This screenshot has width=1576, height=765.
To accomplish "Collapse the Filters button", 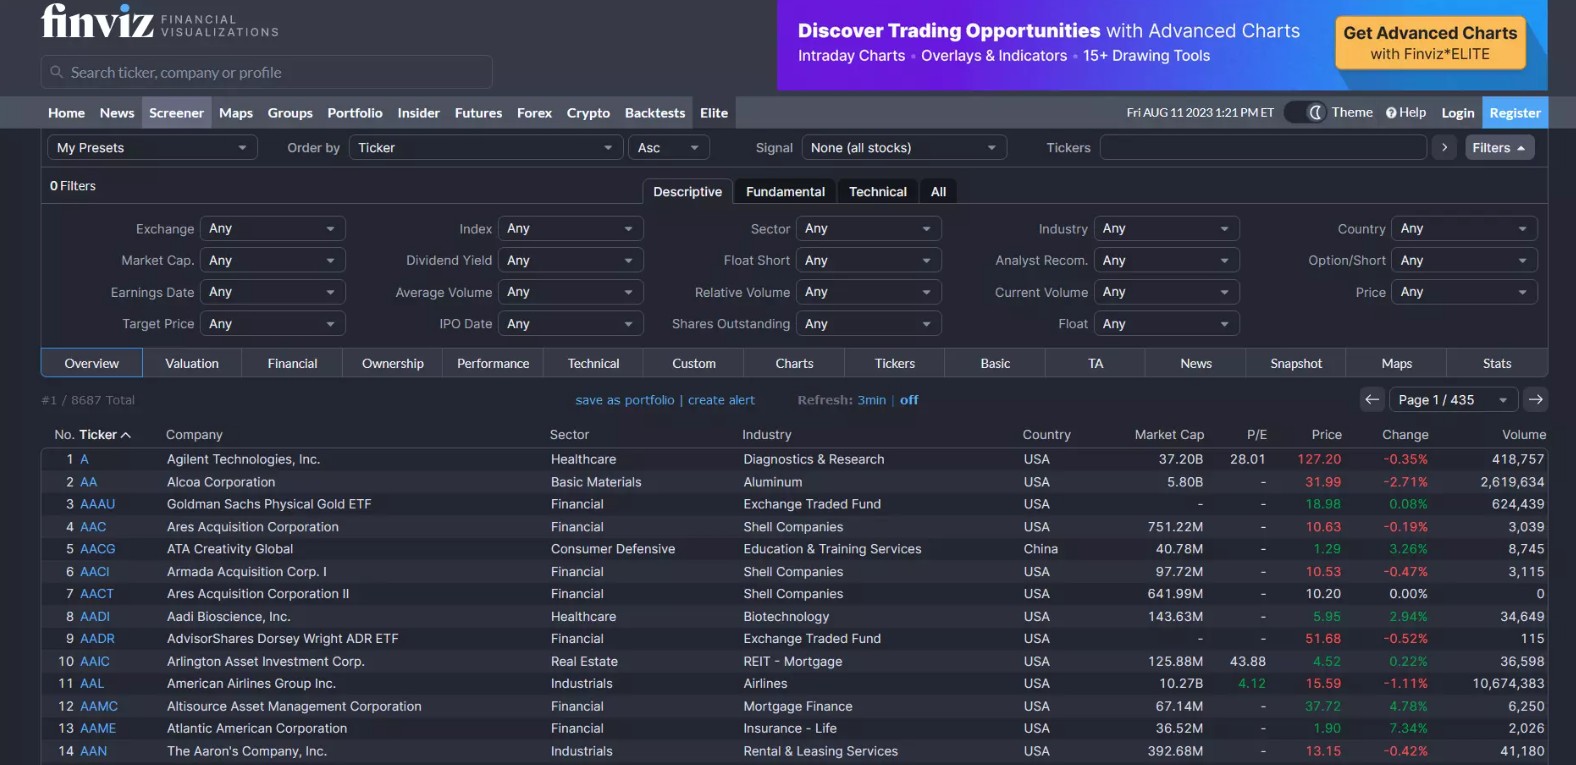I will point(1499,148).
